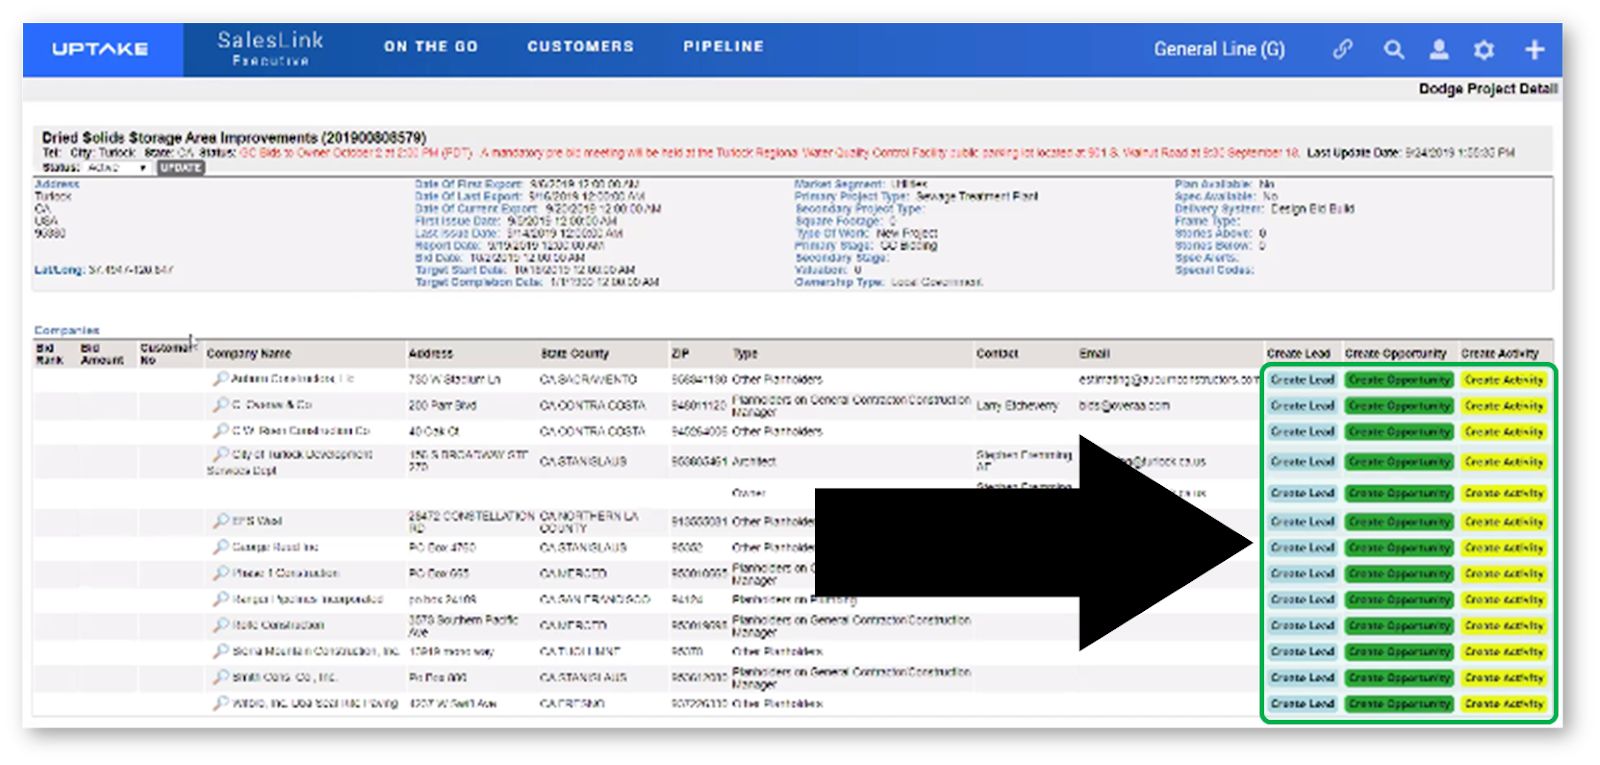Click the SalesLink Executive title
Image resolution: width=1600 pixels, height=765 pixels.
pyautogui.click(x=270, y=48)
